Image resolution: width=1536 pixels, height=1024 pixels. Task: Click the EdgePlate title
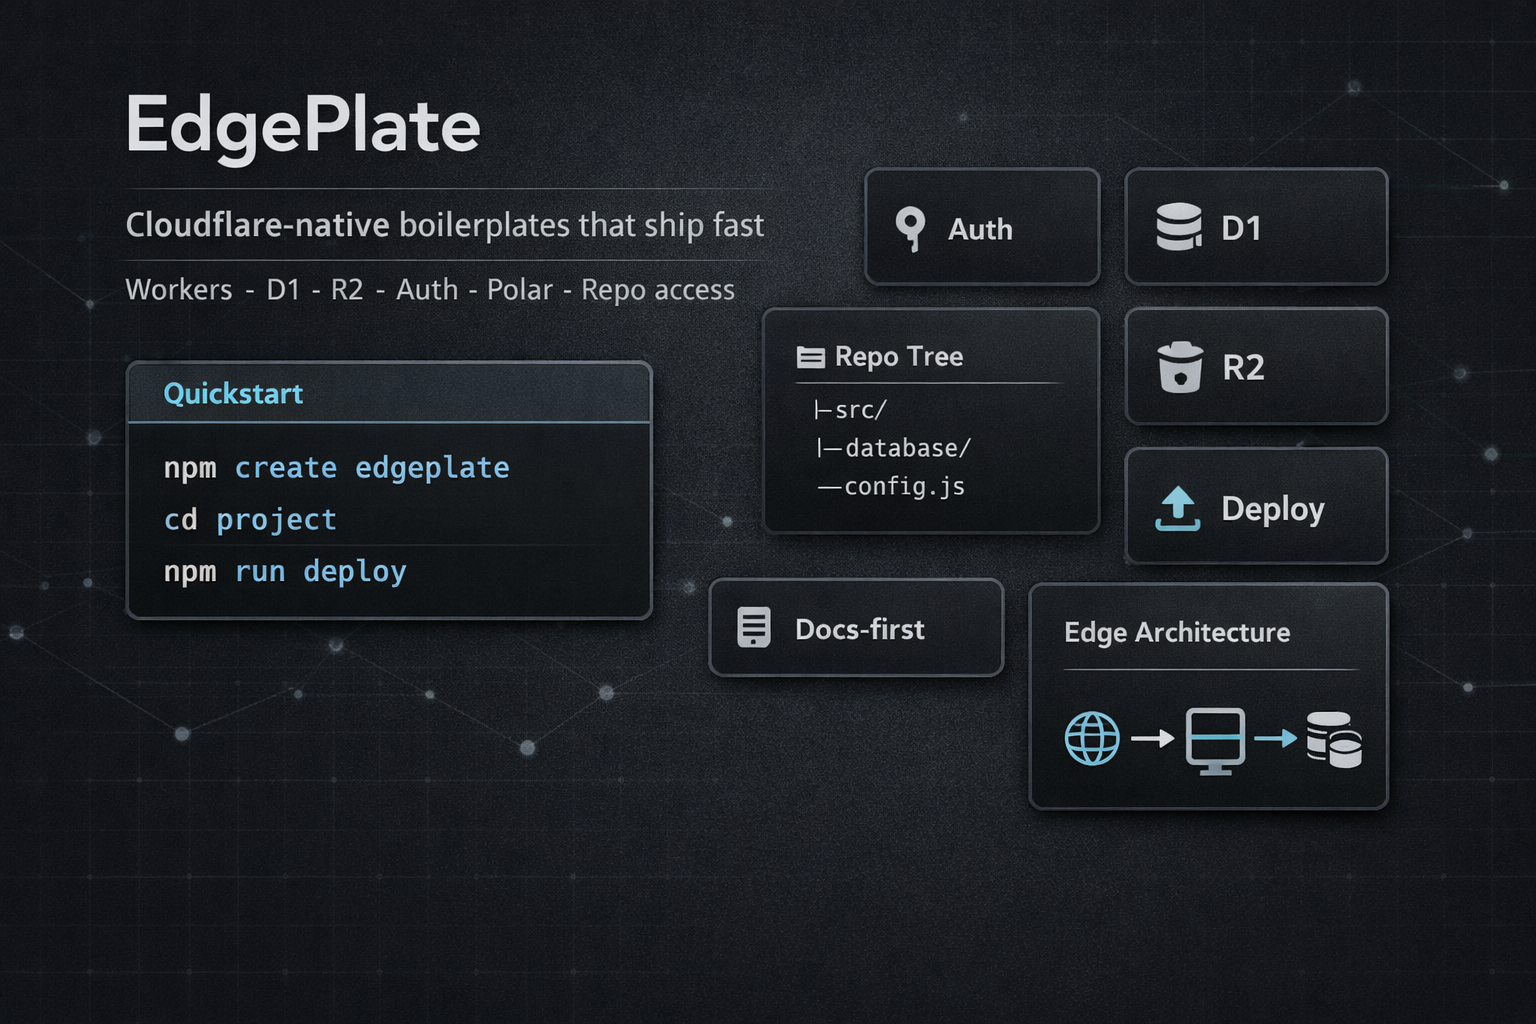[x=303, y=126]
